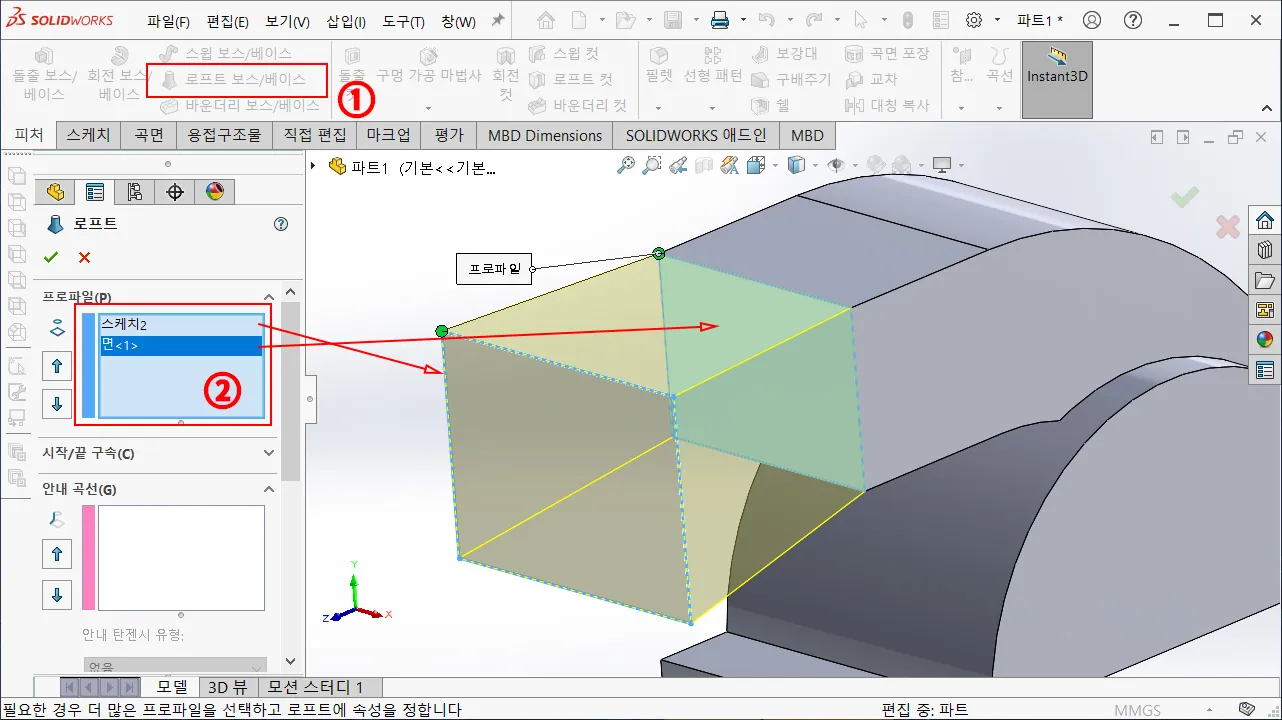Expand the 시작/끝 구속(C) section

268,453
